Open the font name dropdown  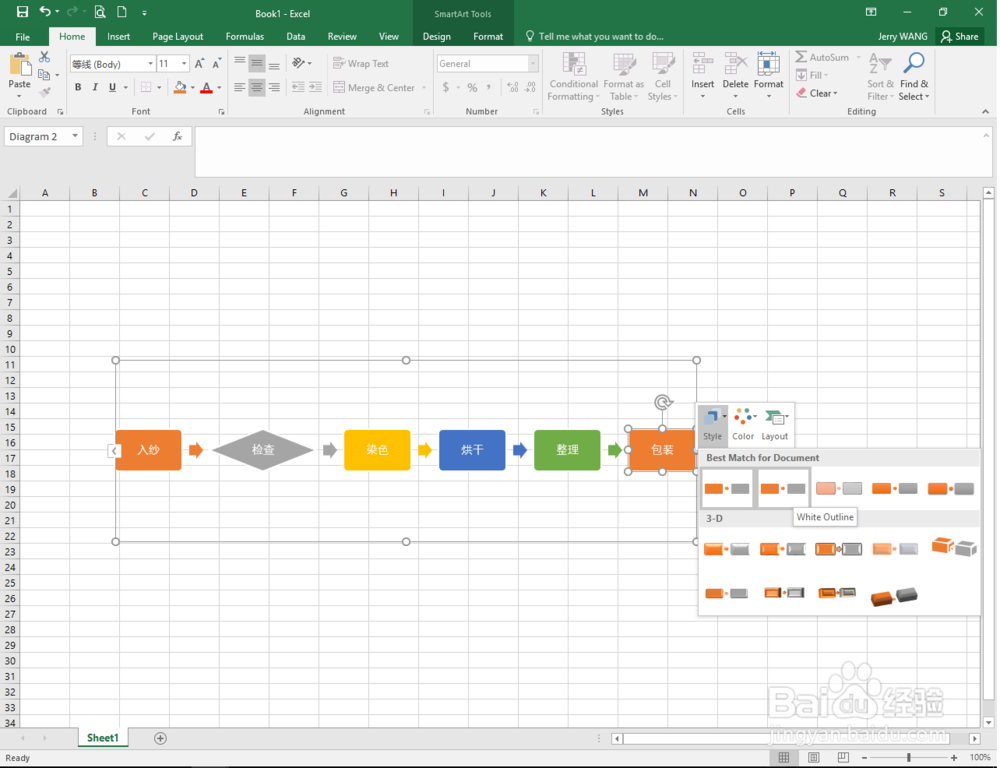tap(151, 64)
